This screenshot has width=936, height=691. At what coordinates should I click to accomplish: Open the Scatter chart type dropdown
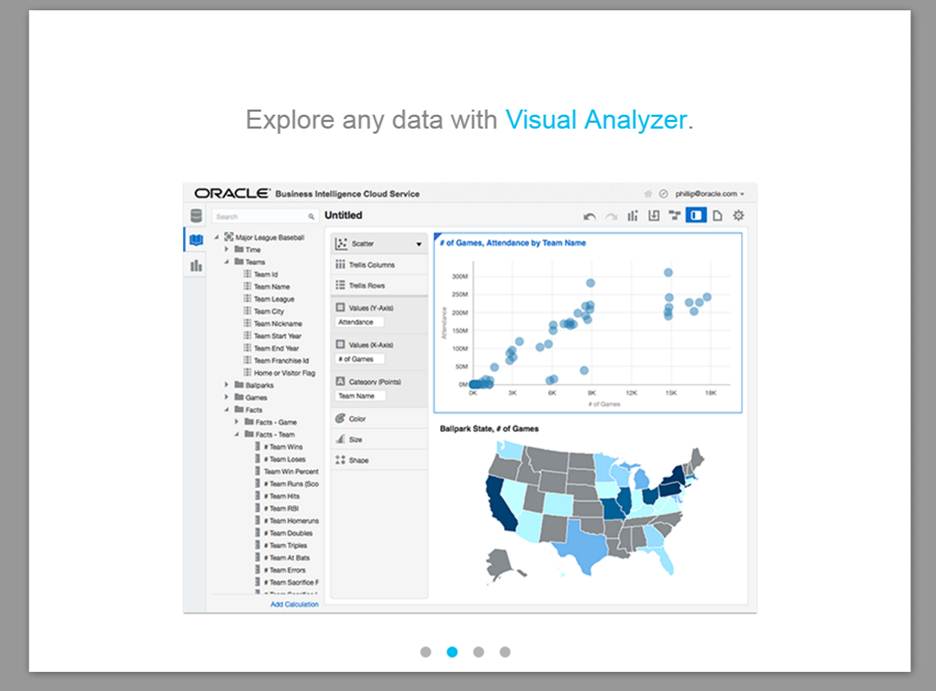(x=379, y=243)
